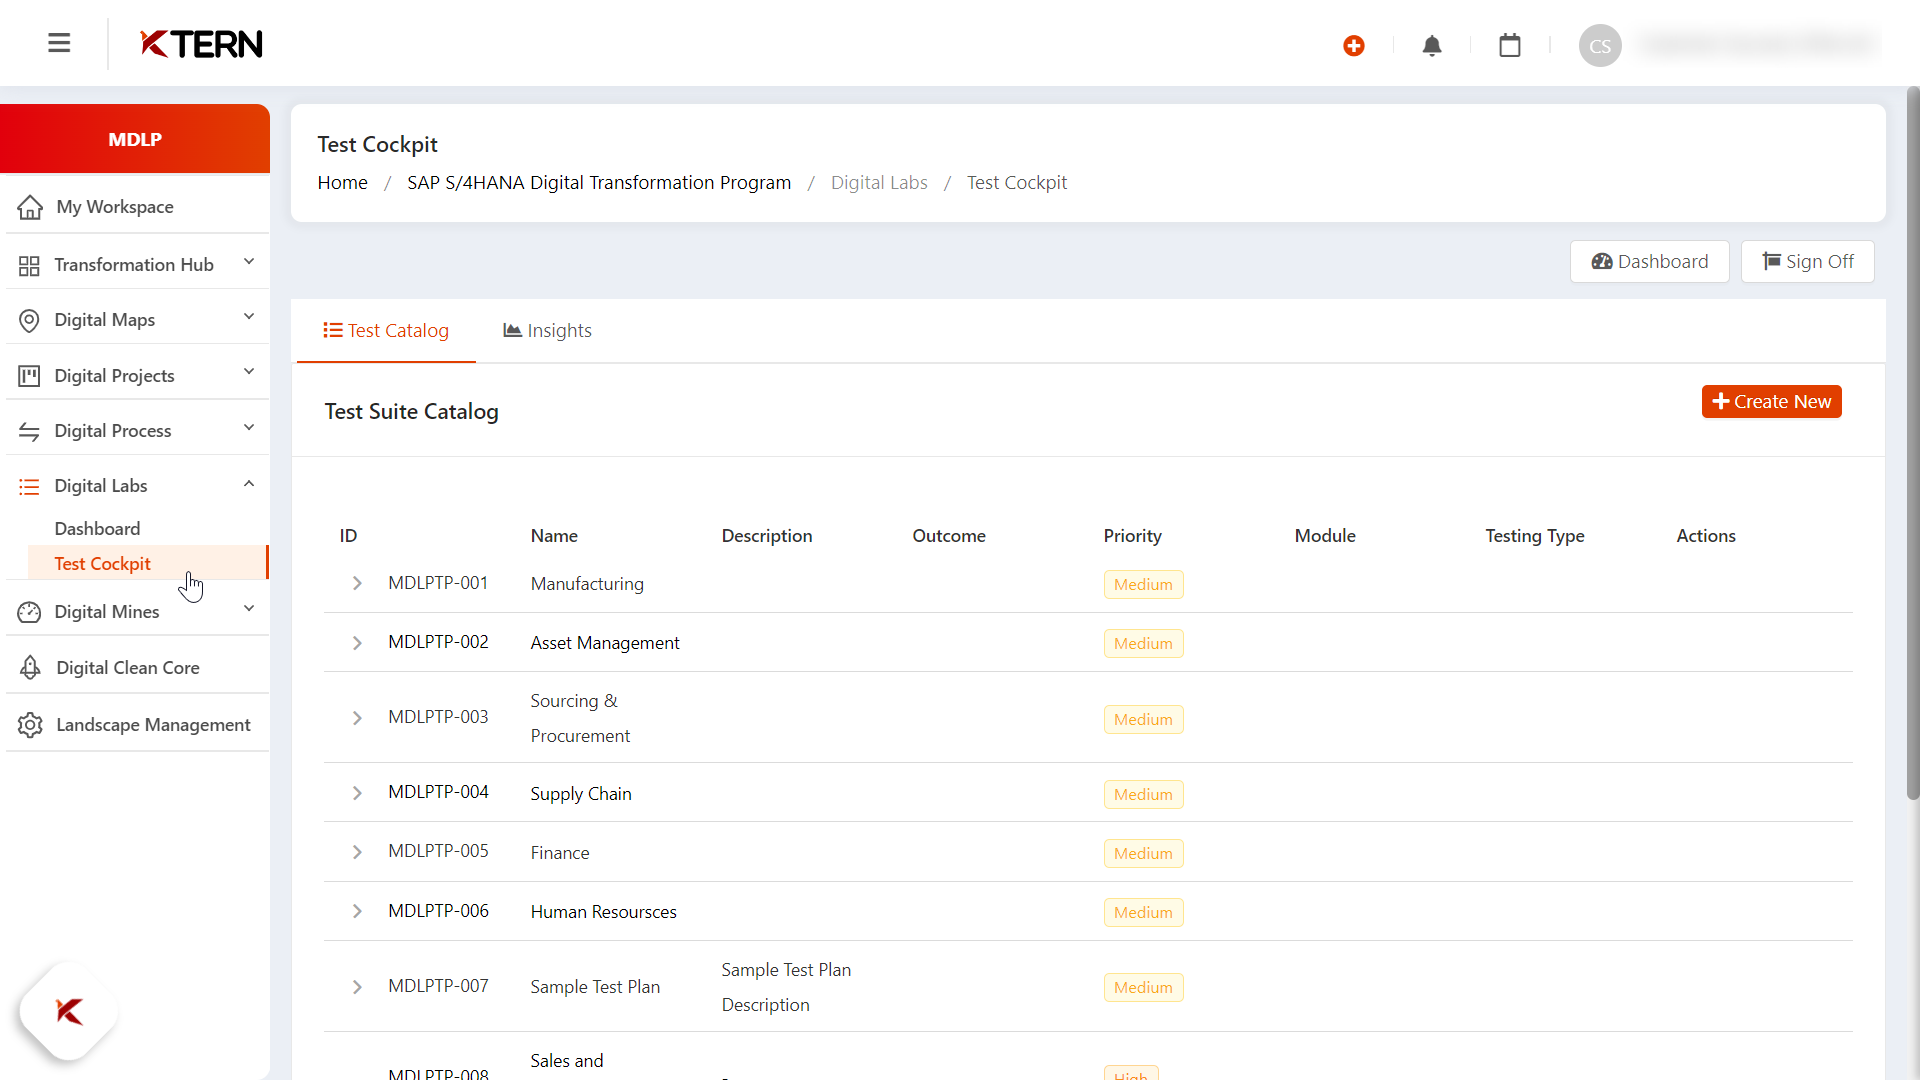
Task: Expand row MDLPTP-002 Asset Management
Action: click(x=357, y=642)
